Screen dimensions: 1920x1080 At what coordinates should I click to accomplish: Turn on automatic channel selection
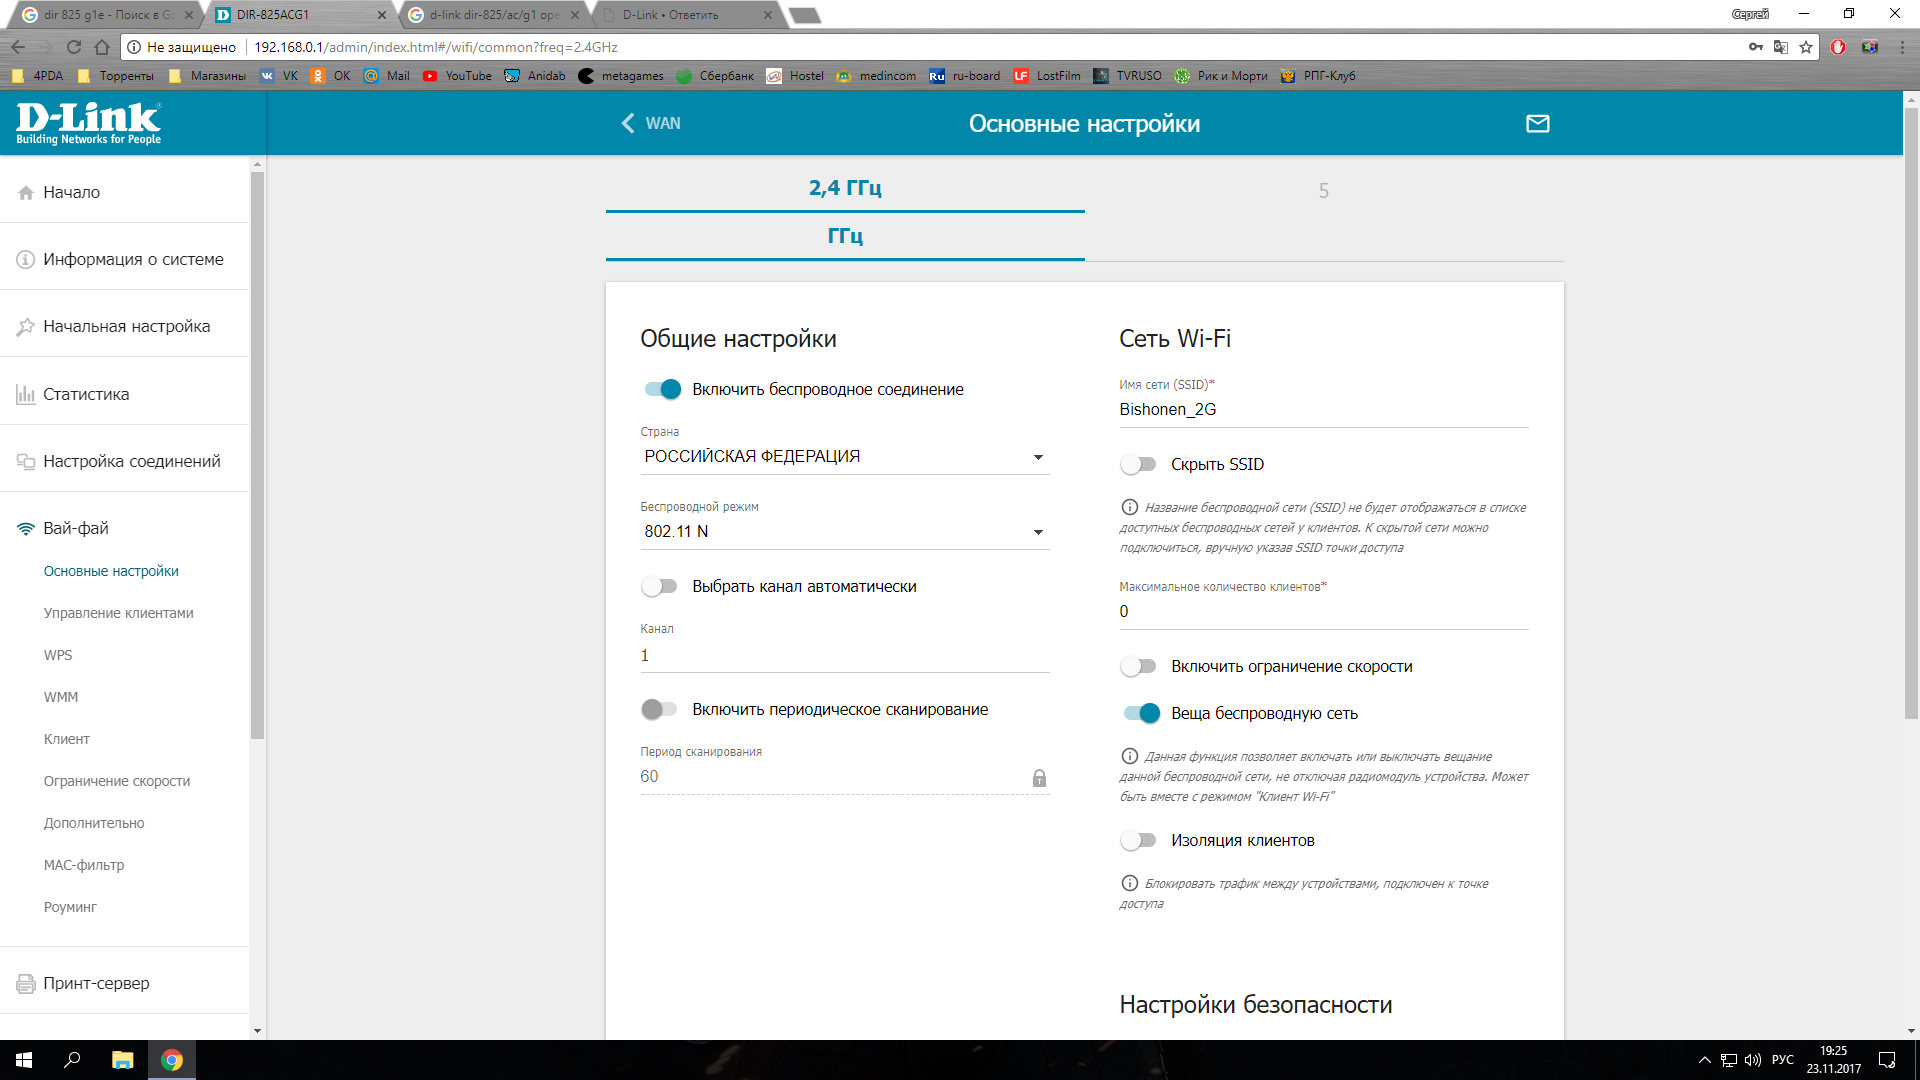click(x=660, y=587)
